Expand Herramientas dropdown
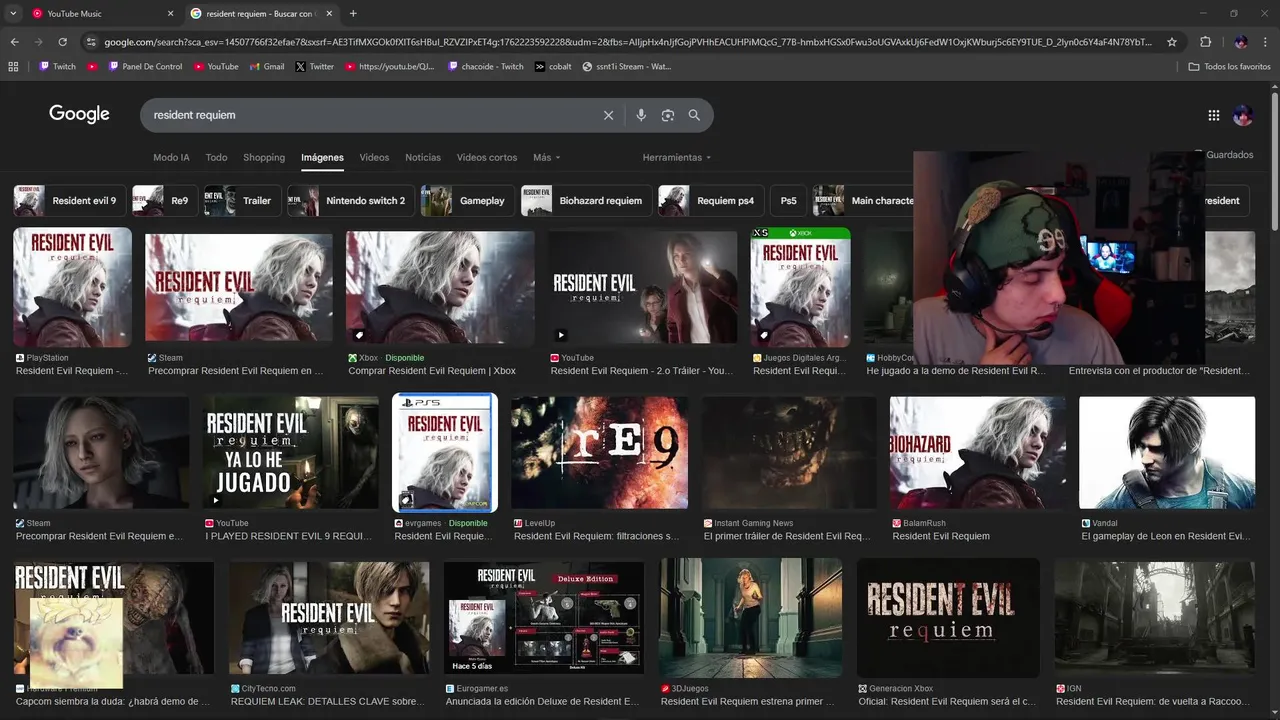 pyautogui.click(x=677, y=157)
